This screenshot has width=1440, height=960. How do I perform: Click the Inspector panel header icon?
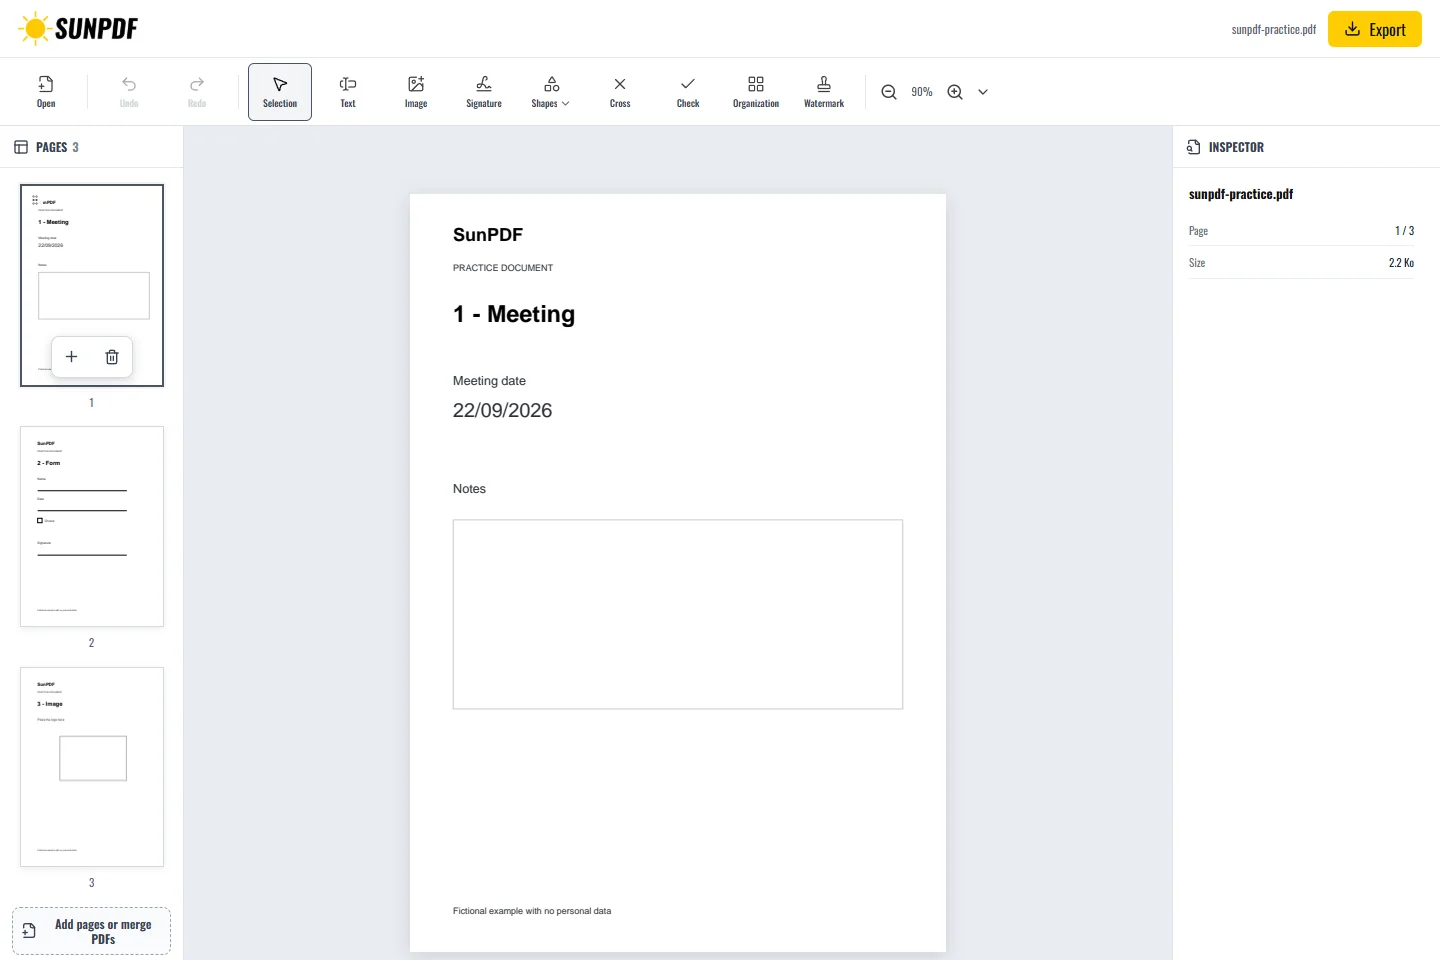tap(1194, 147)
